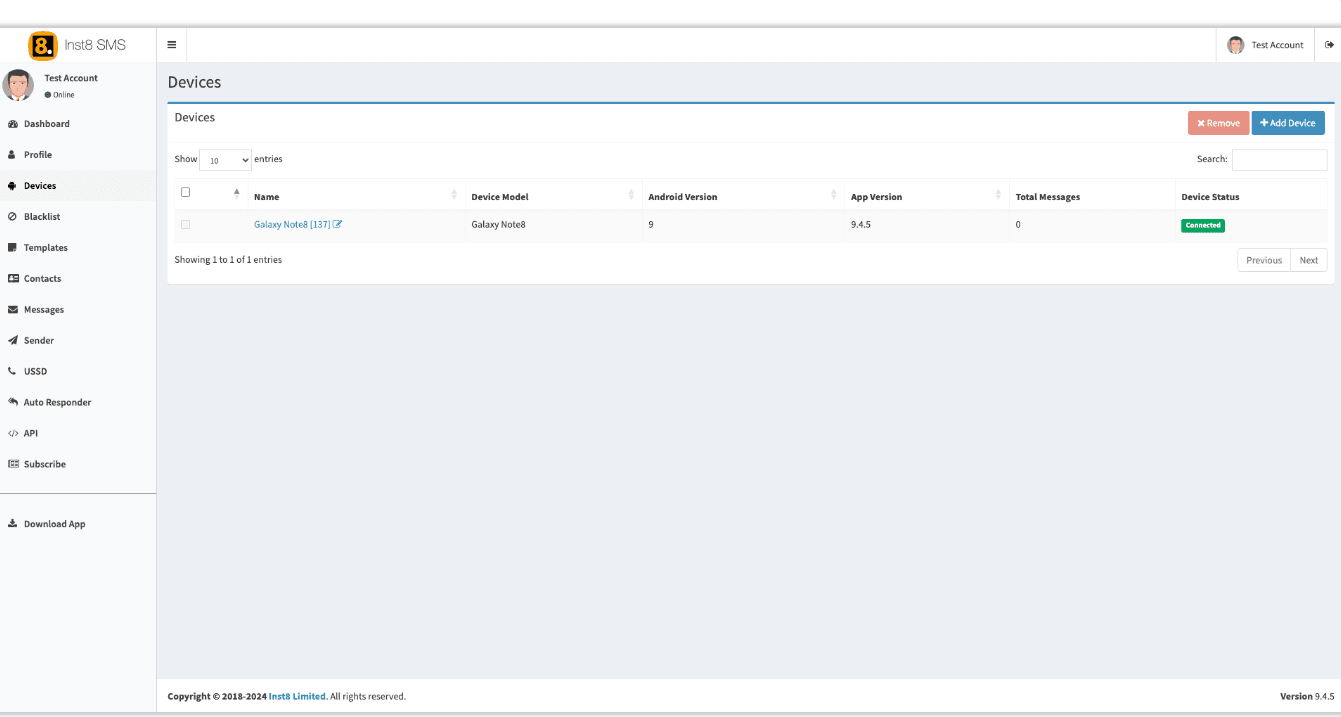The width and height of the screenshot is (1341, 717).
Task: Open the Show entries dropdown
Action: [x=226, y=160]
